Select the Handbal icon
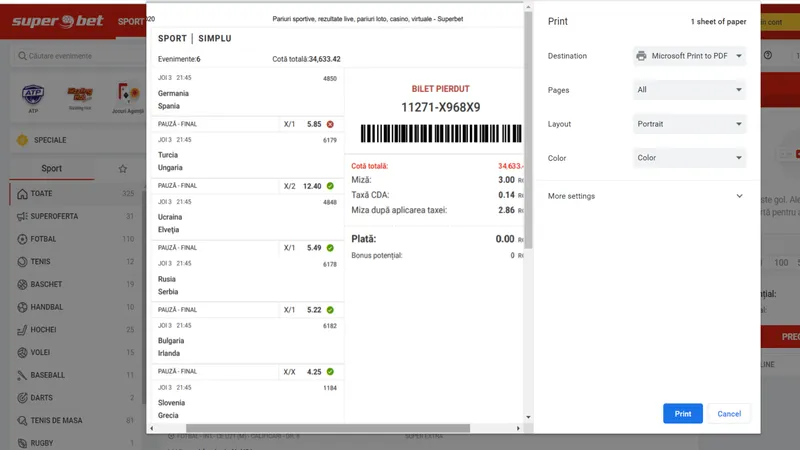This screenshot has height=450, width=800. [x=22, y=307]
